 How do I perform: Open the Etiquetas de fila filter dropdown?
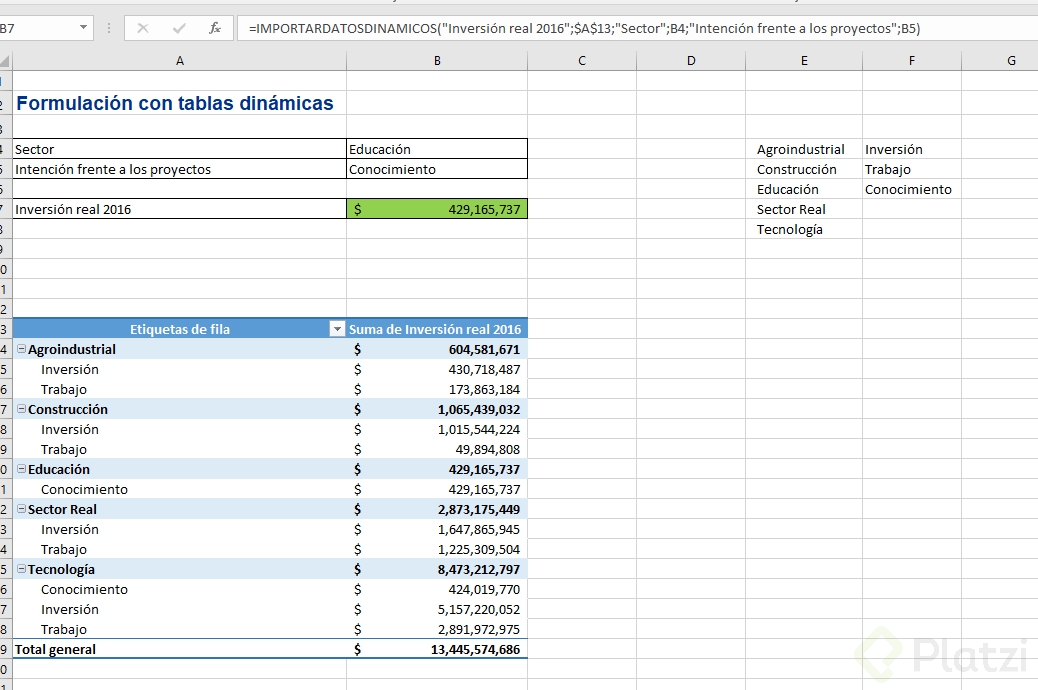[x=336, y=329]
